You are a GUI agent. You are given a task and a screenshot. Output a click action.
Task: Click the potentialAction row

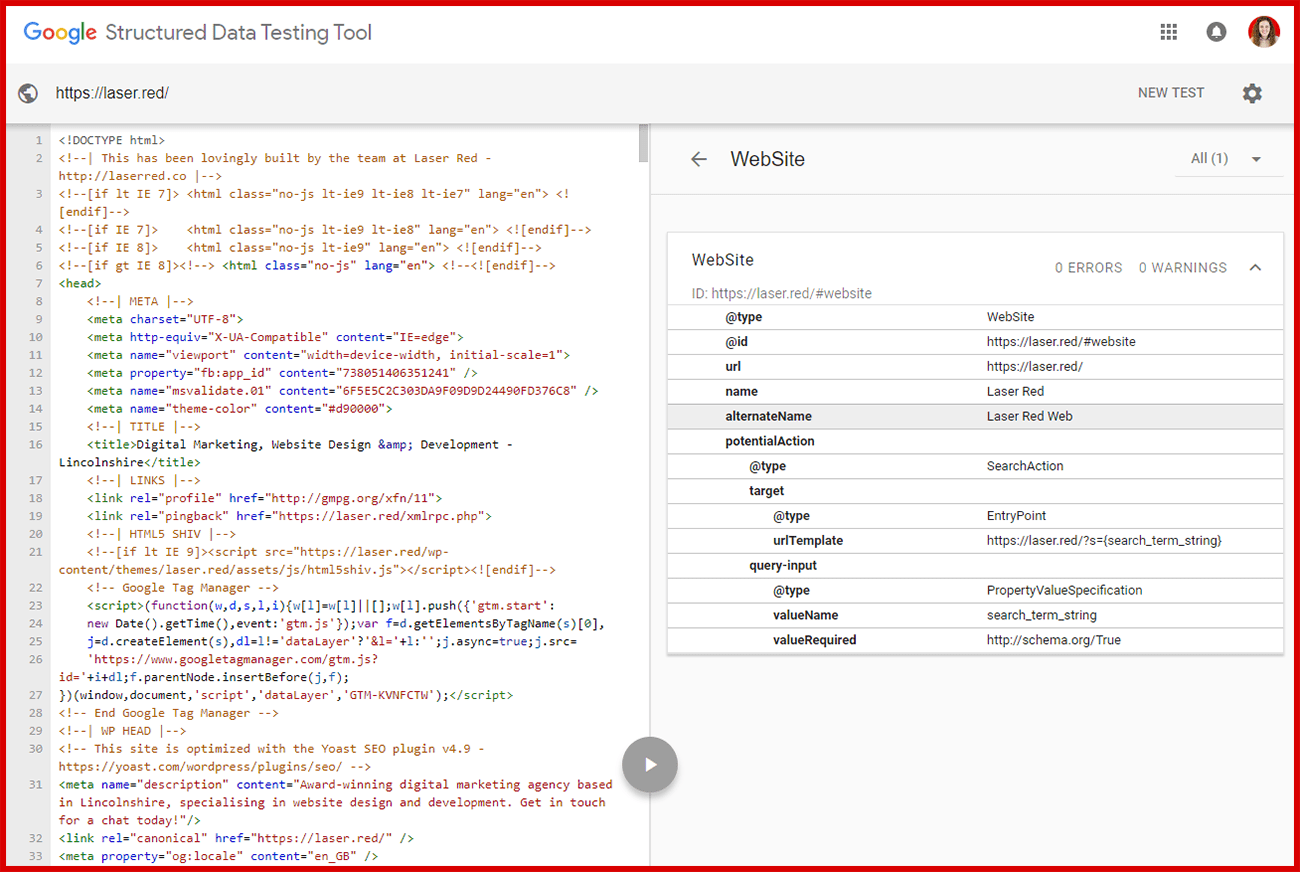coord(975,441)
